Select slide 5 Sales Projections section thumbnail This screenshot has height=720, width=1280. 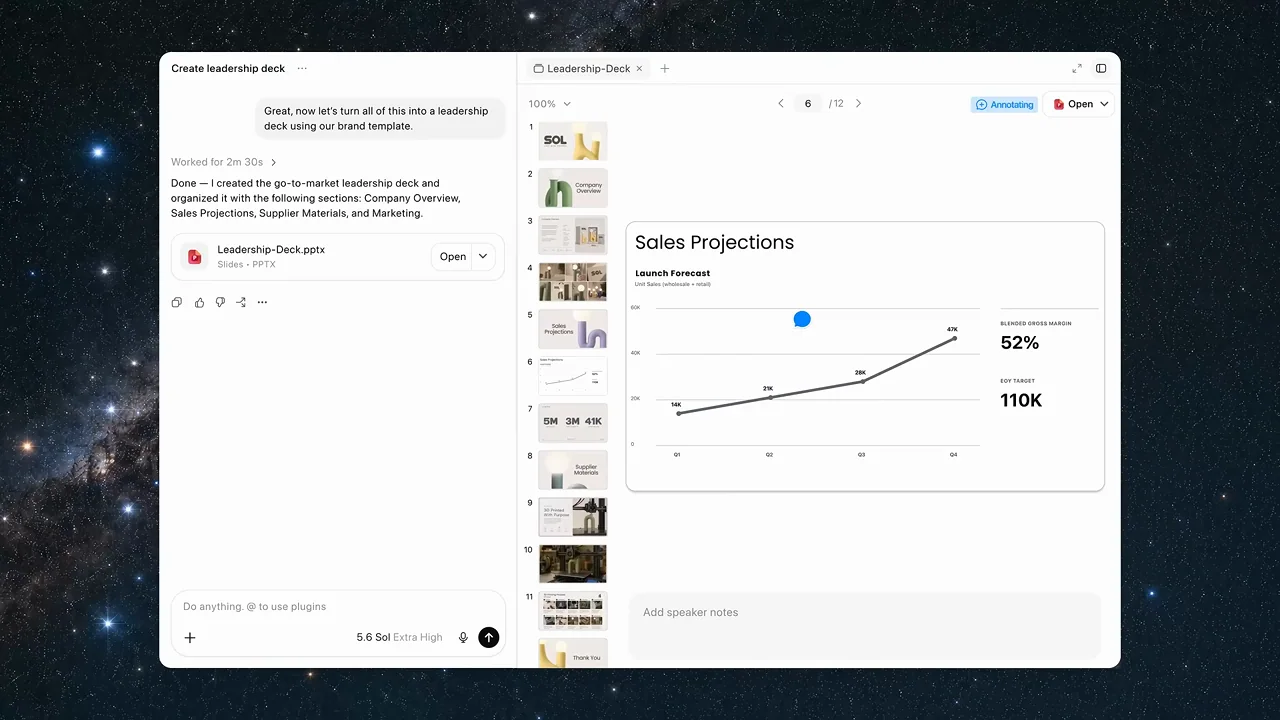click(573, 329)
